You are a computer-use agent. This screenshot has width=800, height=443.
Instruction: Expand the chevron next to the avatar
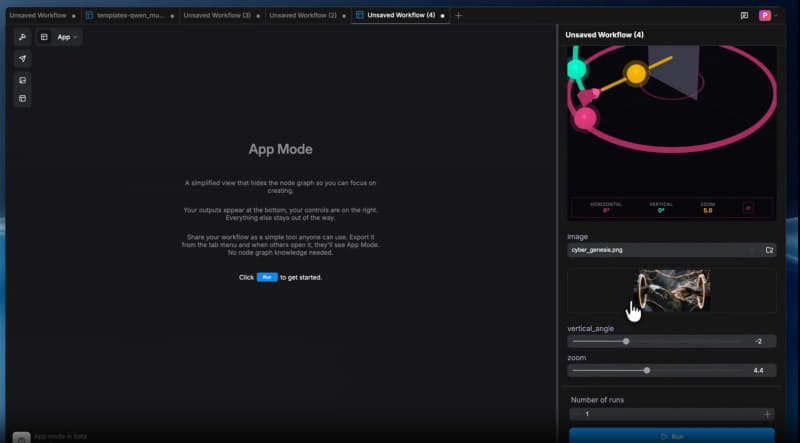[776, 15]
